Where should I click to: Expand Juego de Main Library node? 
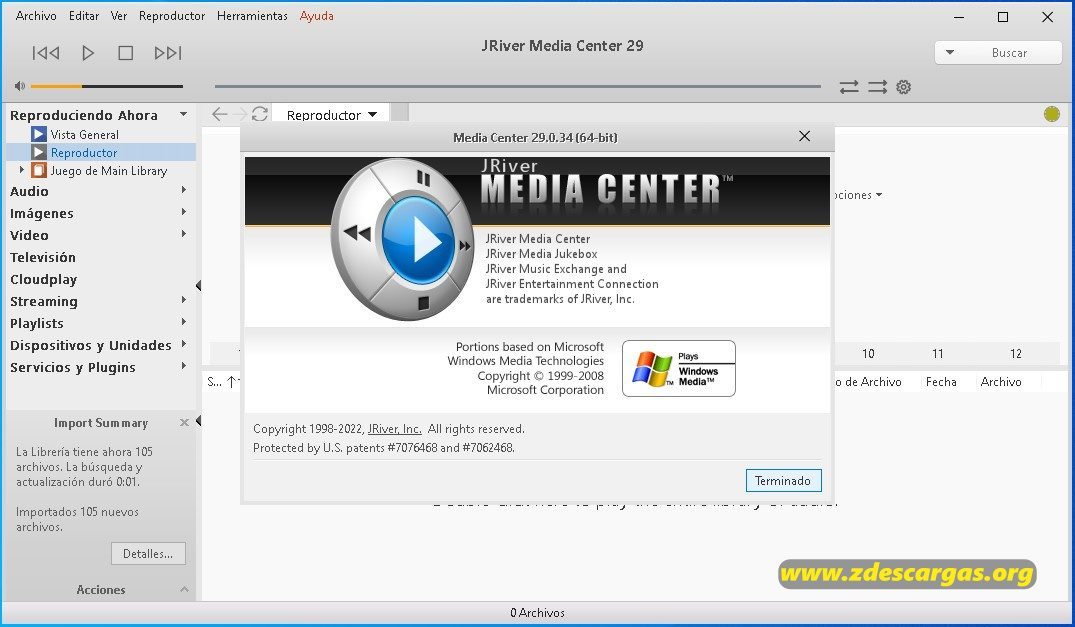click(22, 169)
